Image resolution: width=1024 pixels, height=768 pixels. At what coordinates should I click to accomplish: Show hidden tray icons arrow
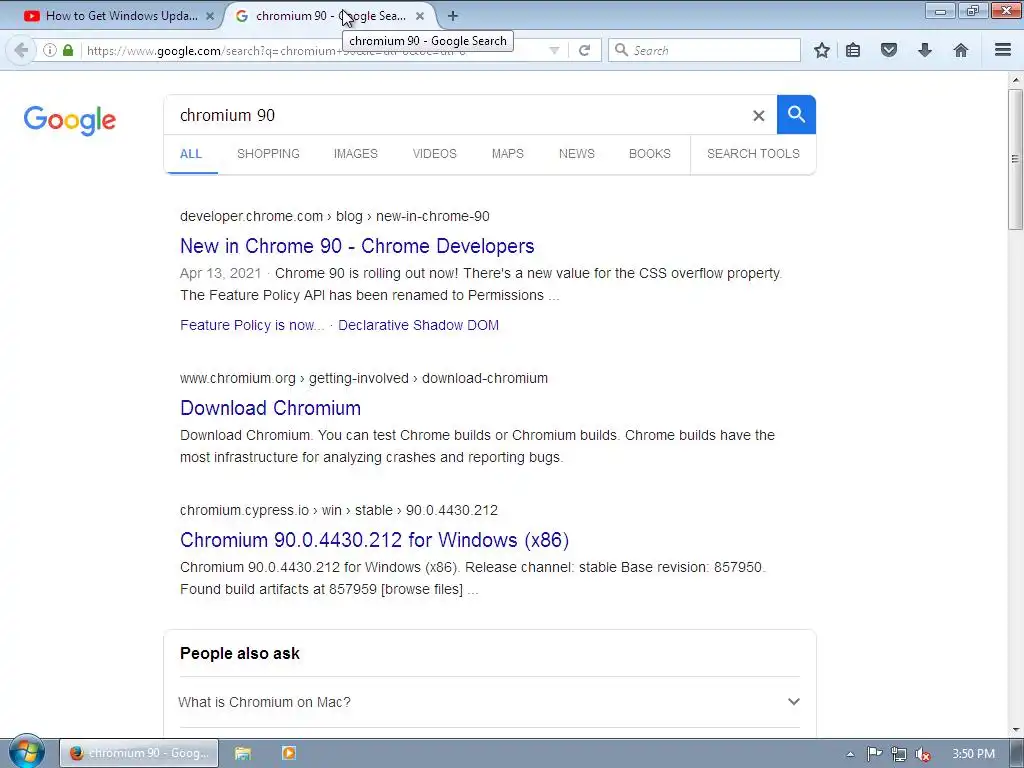[850, 754]
